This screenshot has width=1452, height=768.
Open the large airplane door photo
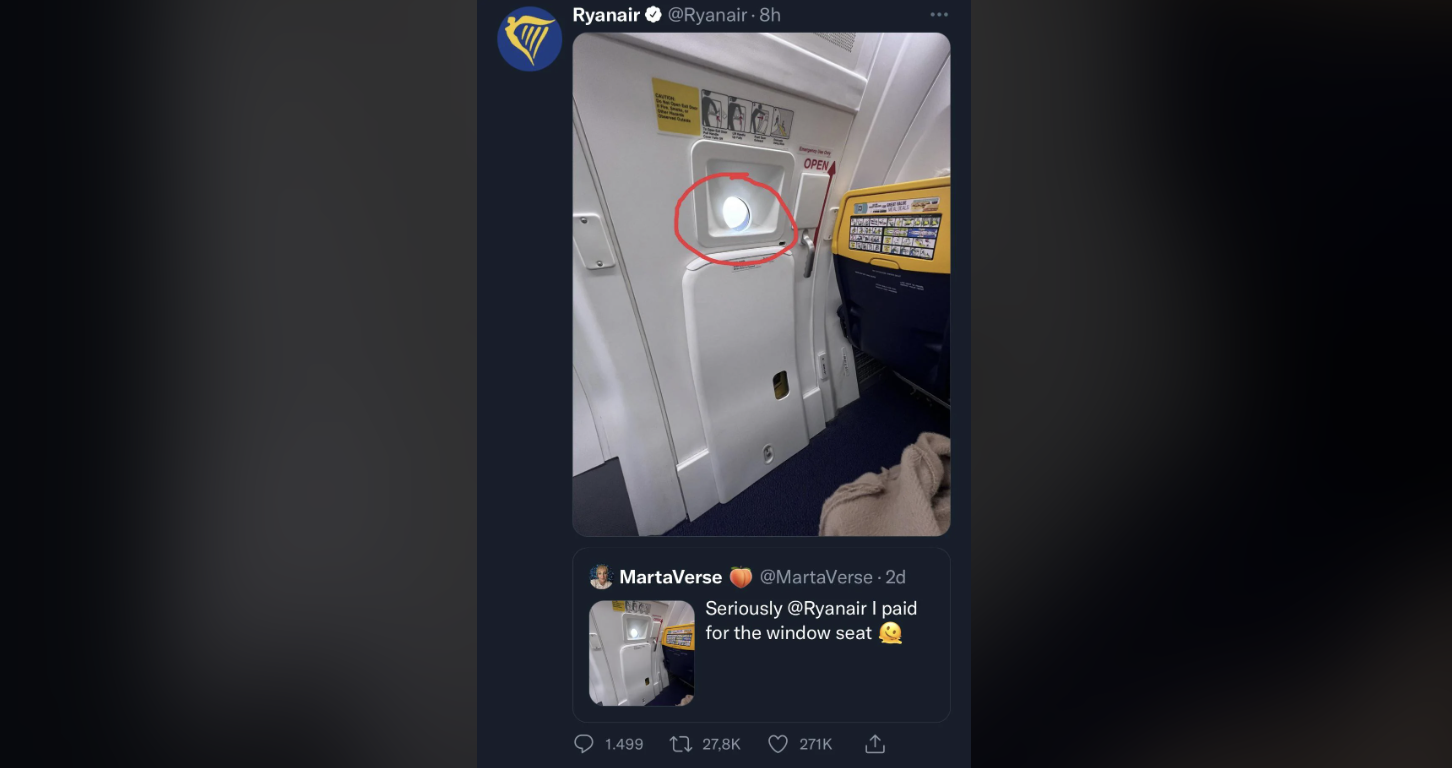tap(761, 284)
